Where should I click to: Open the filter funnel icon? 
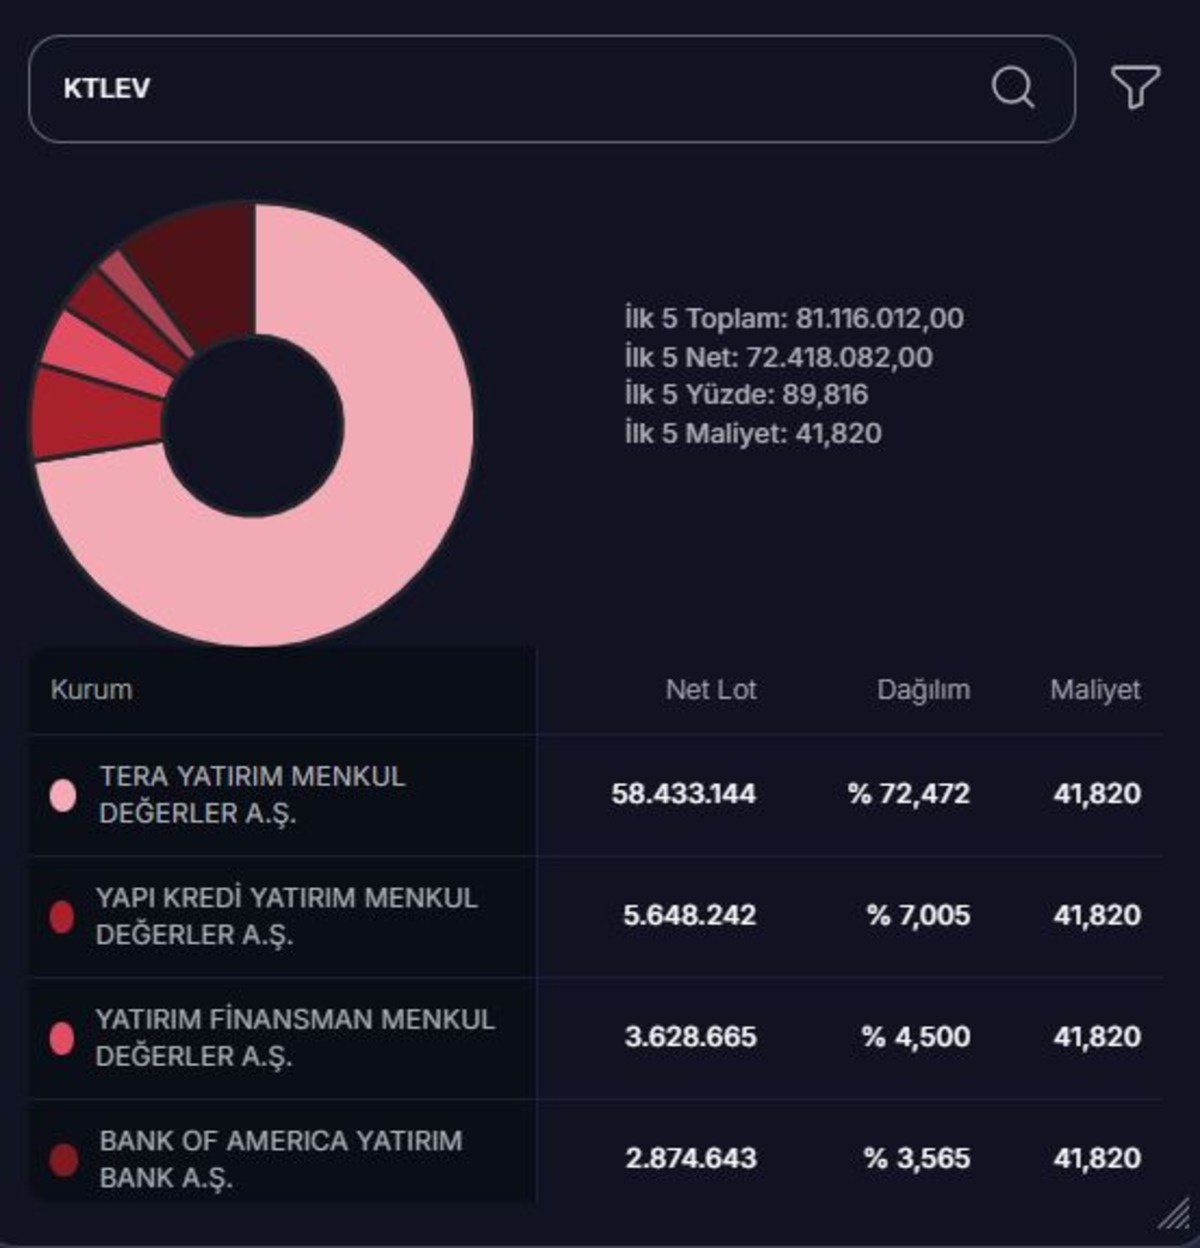coord(1135,87)
